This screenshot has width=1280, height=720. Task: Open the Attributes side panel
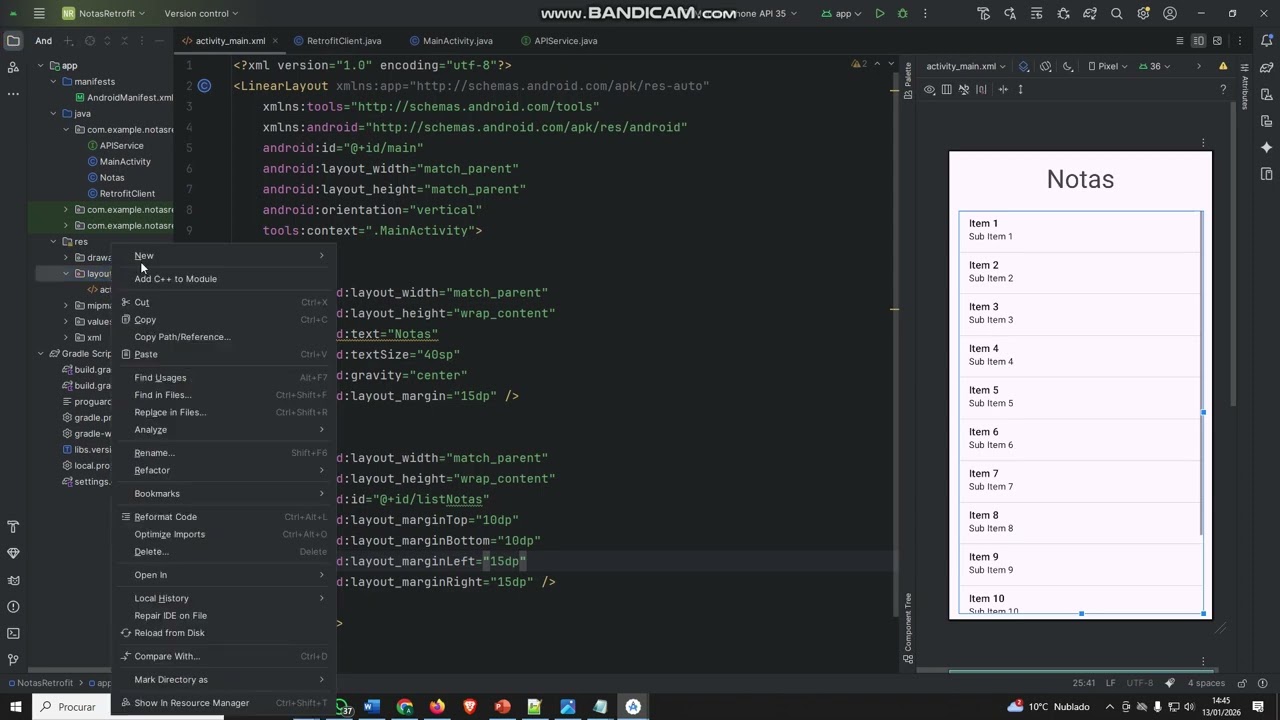(1245, 86)
